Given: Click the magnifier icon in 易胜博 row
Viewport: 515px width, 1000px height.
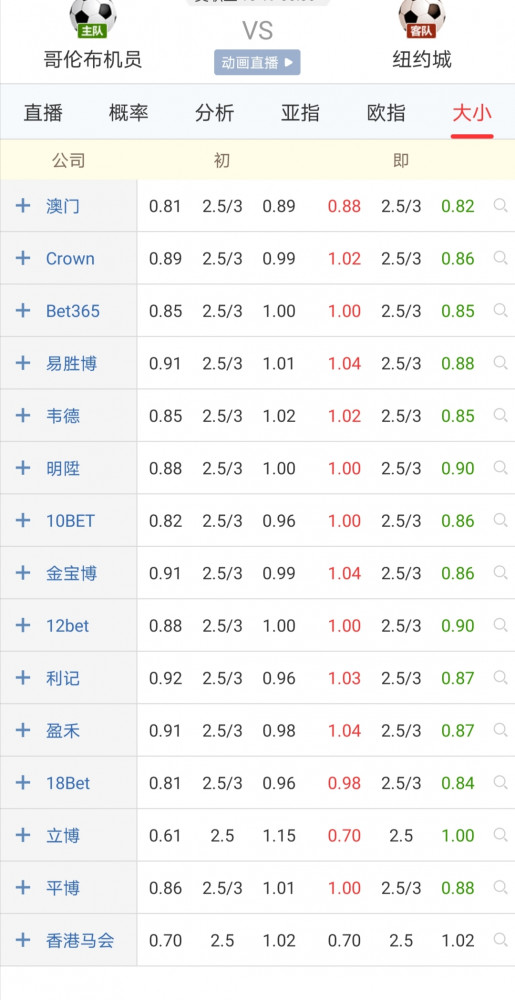Looking at the screenshot, I should (x=500, y=363).
